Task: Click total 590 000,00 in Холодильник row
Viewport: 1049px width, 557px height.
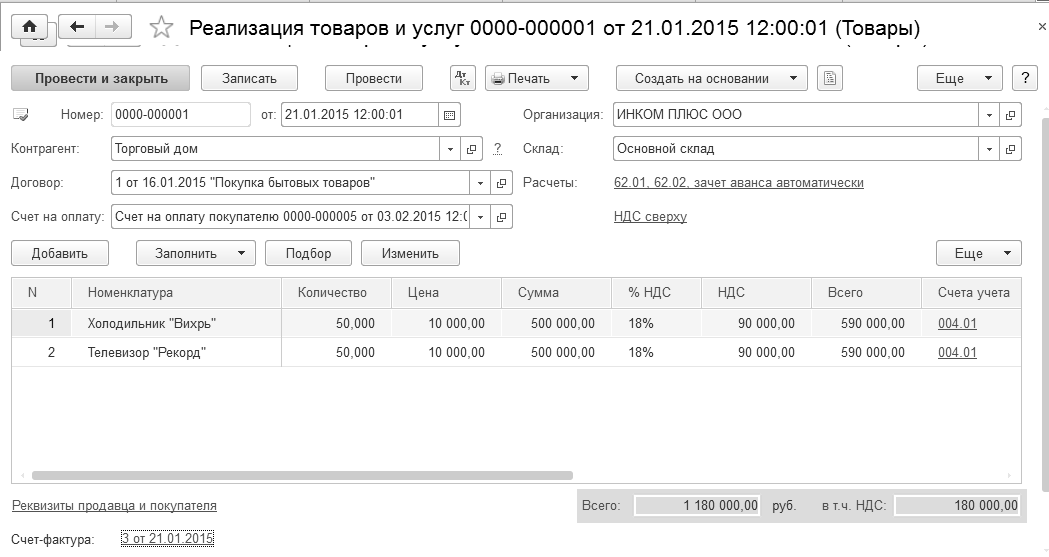Action: pos(866,324)
